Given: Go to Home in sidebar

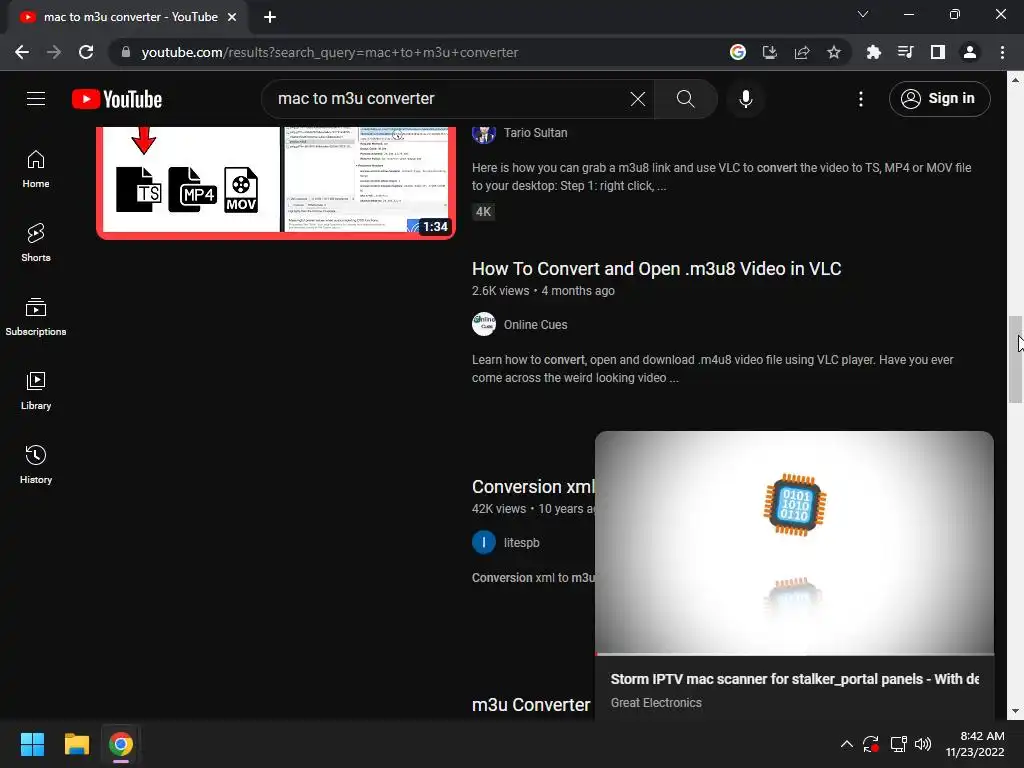Looking at the screenshot, I should point(36,169).
